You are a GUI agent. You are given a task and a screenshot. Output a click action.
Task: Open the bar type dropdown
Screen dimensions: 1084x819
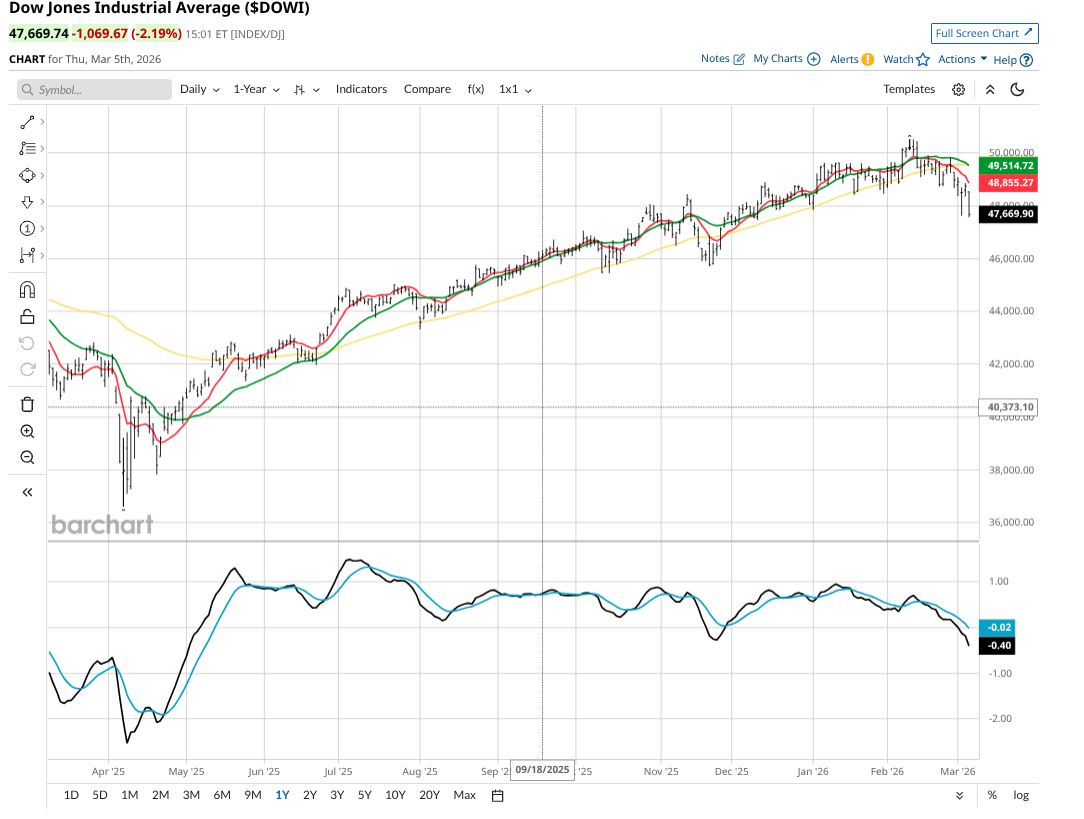pos(306,90)
